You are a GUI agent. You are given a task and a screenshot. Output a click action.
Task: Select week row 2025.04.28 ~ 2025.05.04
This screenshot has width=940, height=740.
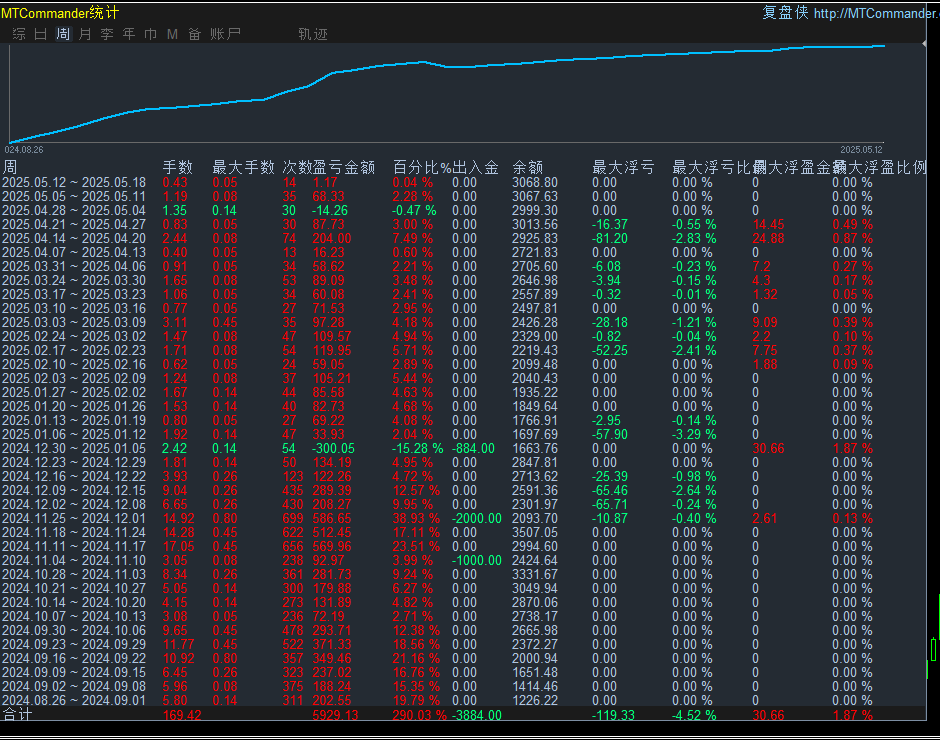point(463,210)
